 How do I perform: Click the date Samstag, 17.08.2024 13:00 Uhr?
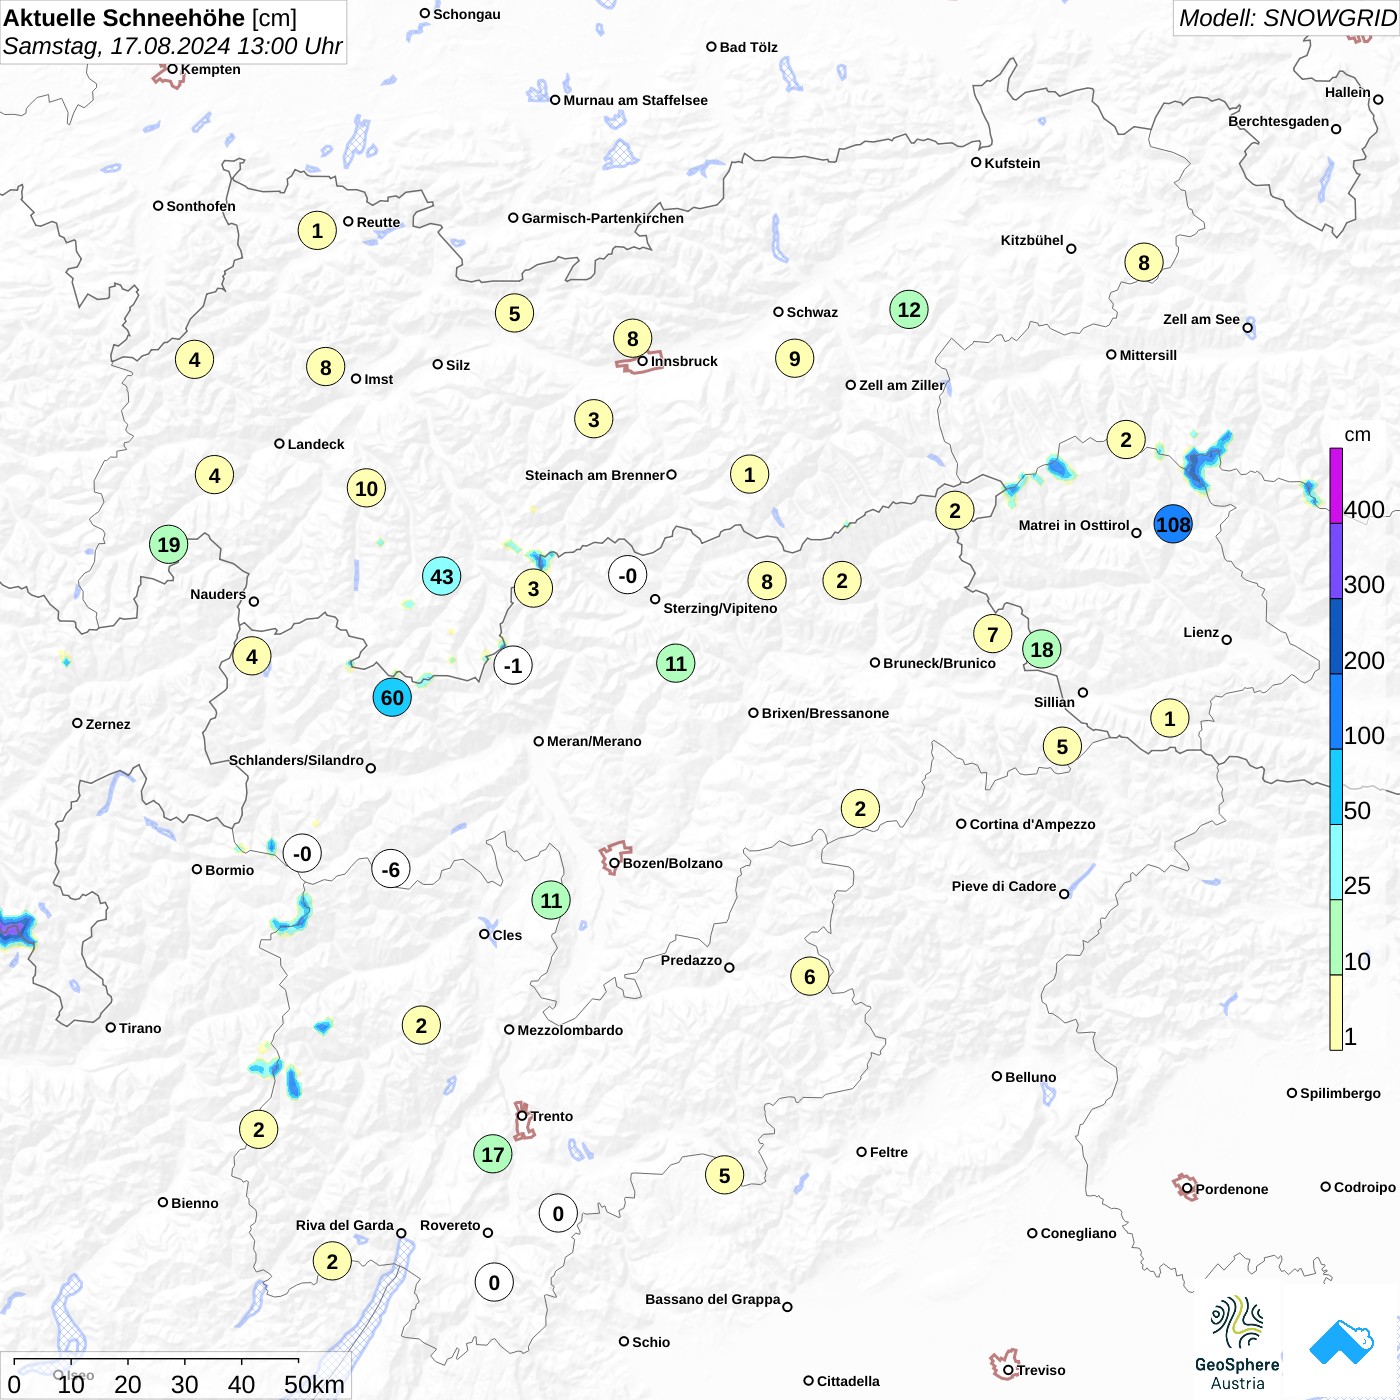tap(173, 46)
